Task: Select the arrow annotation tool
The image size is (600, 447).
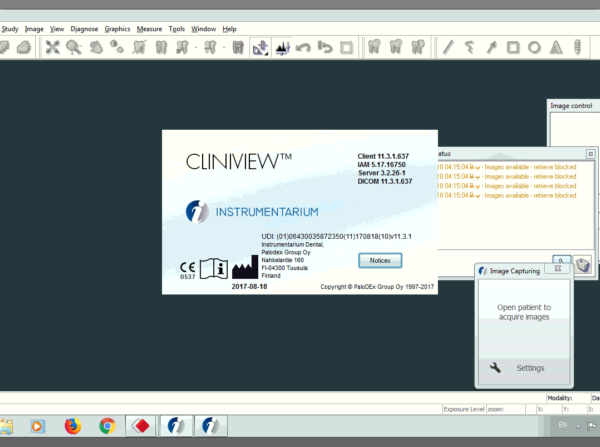Action: coord(491,47)
